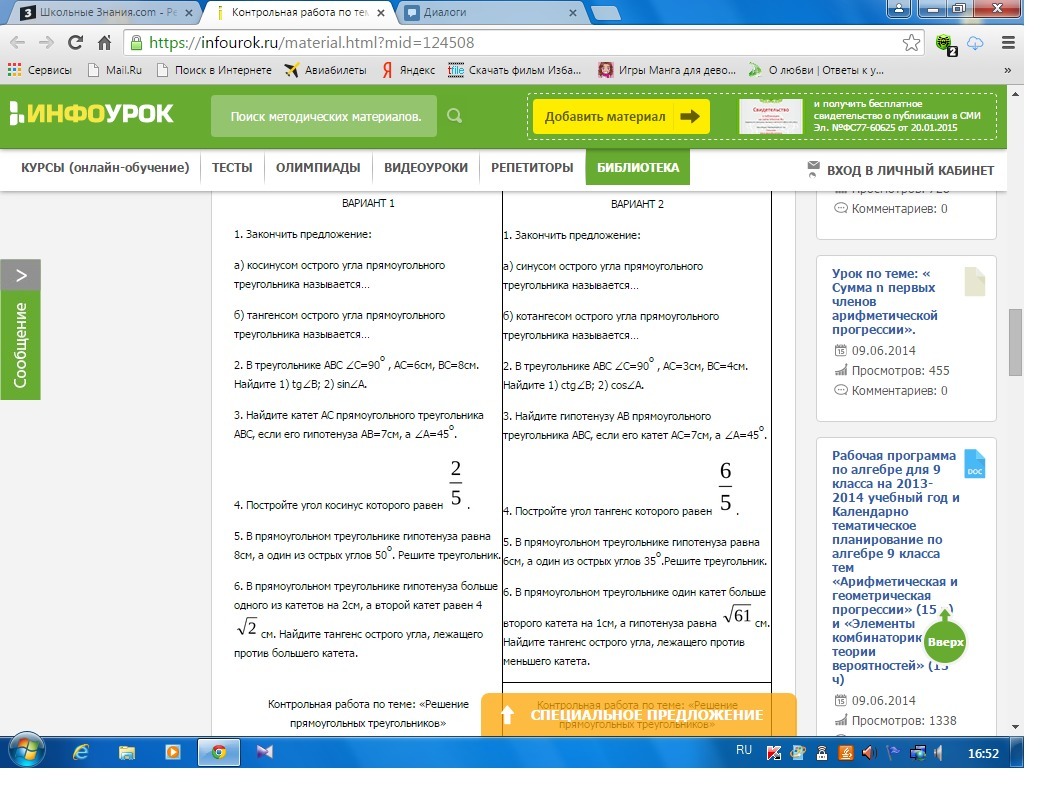Close the Контрольная работа tab
Image resolution: width=1056 pixels, height=800 pixels.
coord(381,12)
